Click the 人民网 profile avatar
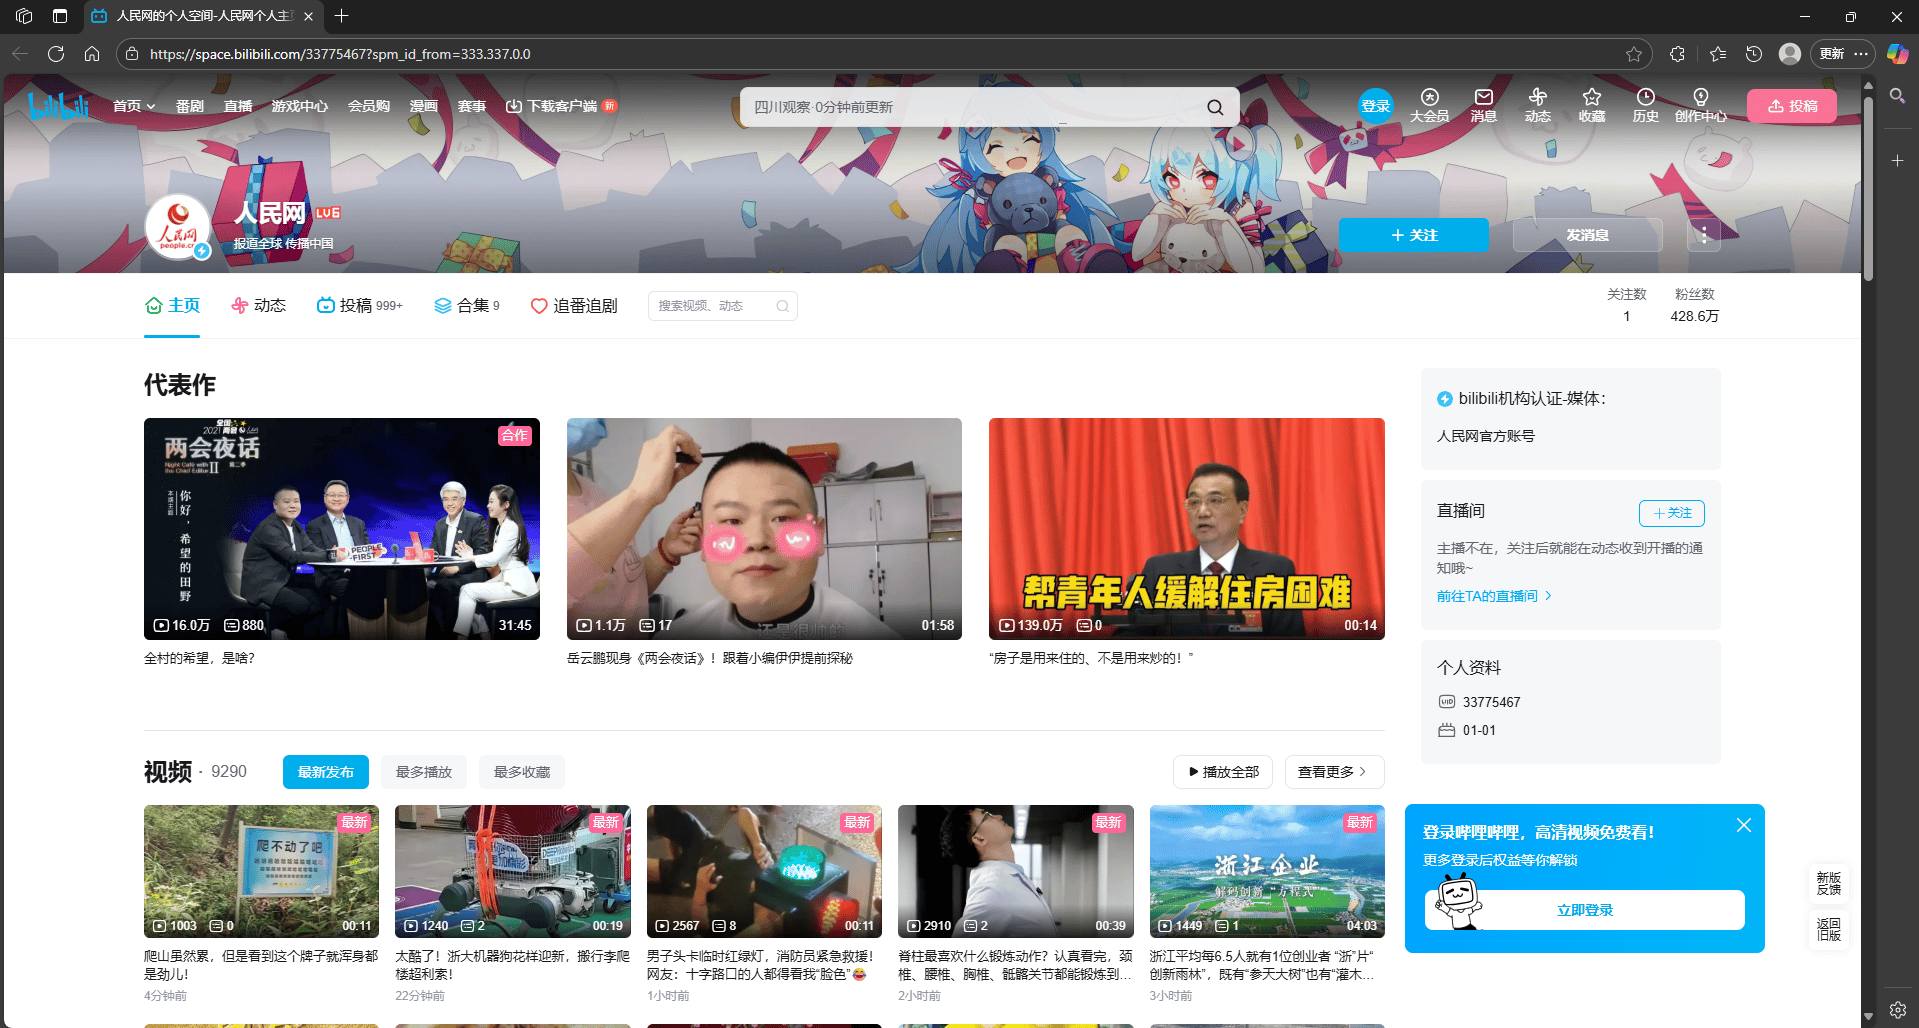Viewport: 1919px width, 1028px height. click(178, 227)
